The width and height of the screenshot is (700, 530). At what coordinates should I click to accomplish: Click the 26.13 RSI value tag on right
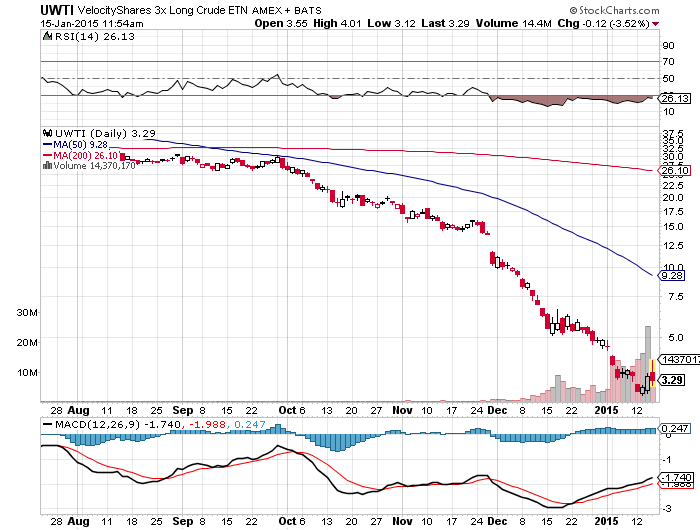(x=675, y=98)
